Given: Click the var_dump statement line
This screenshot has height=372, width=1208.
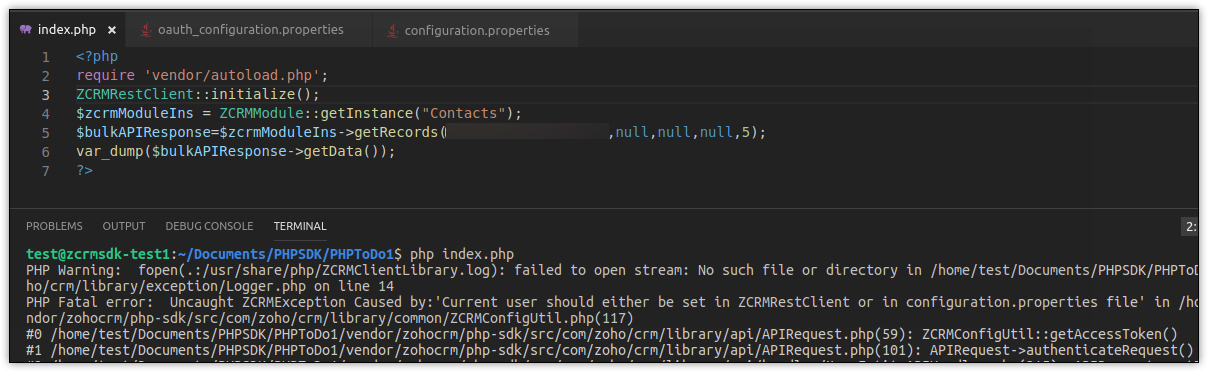Looking at the screenshot, I should [236, 151].
